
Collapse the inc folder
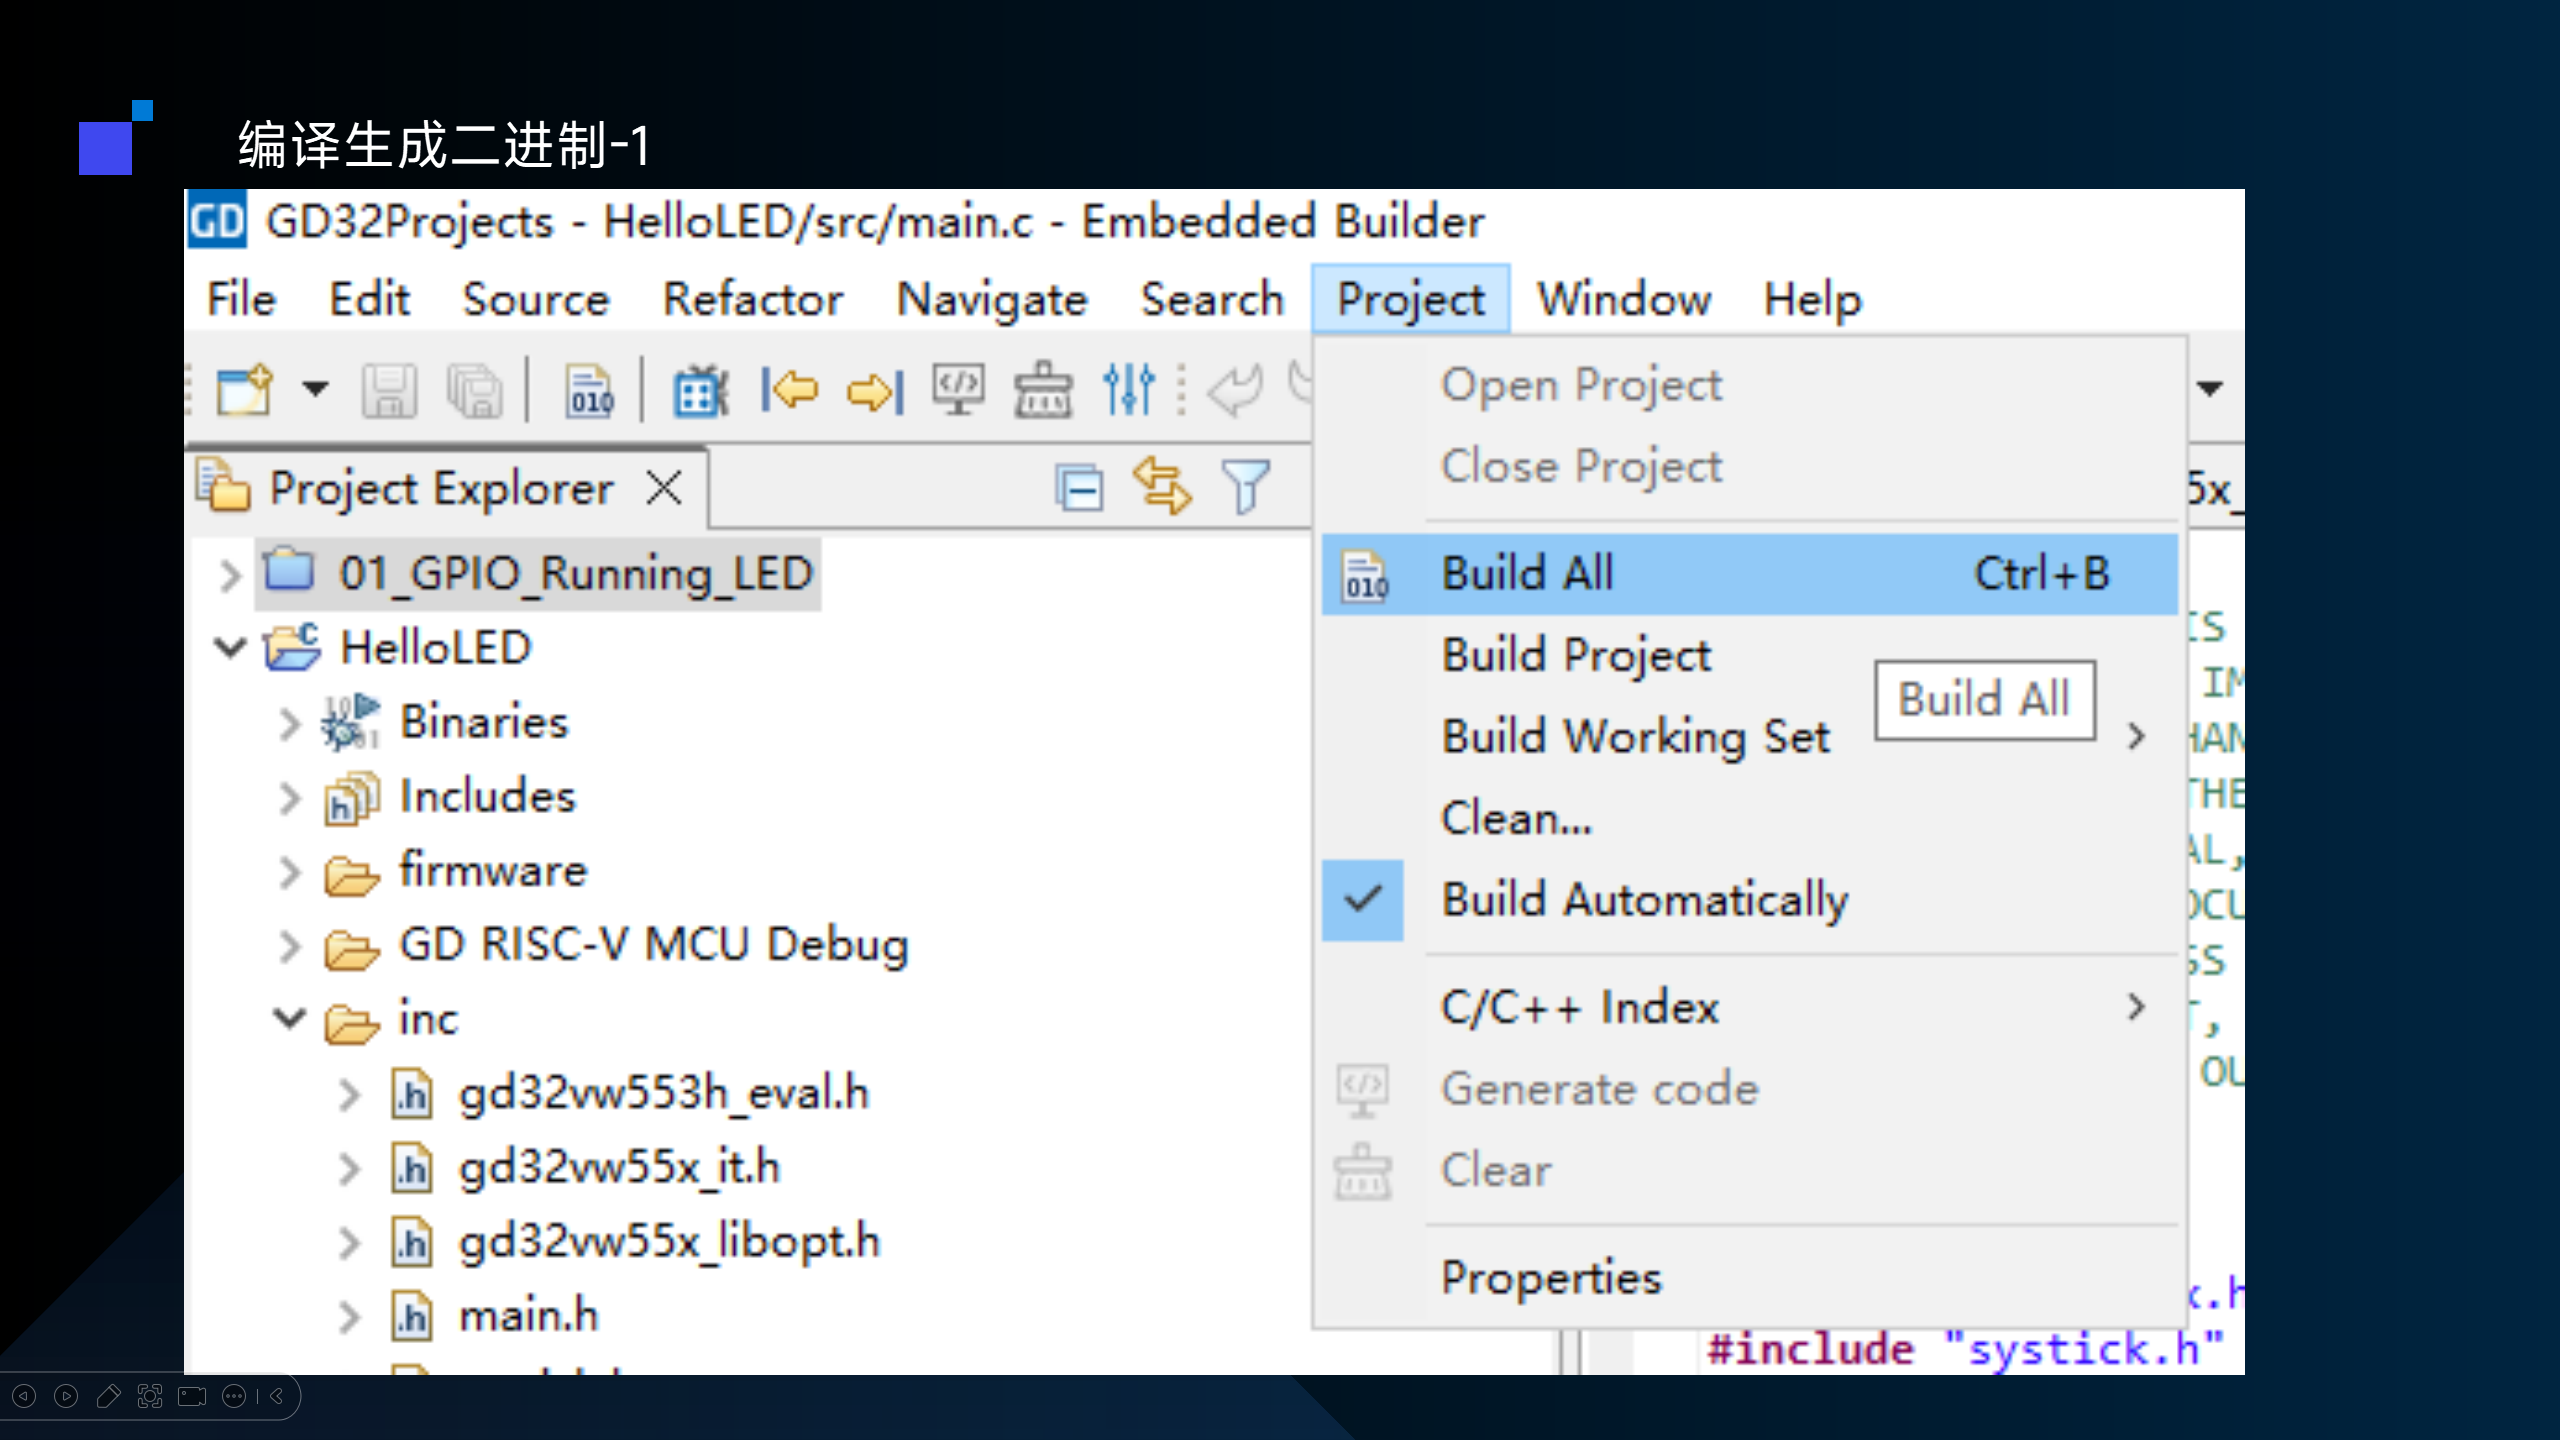click(x=289, y=1018)
